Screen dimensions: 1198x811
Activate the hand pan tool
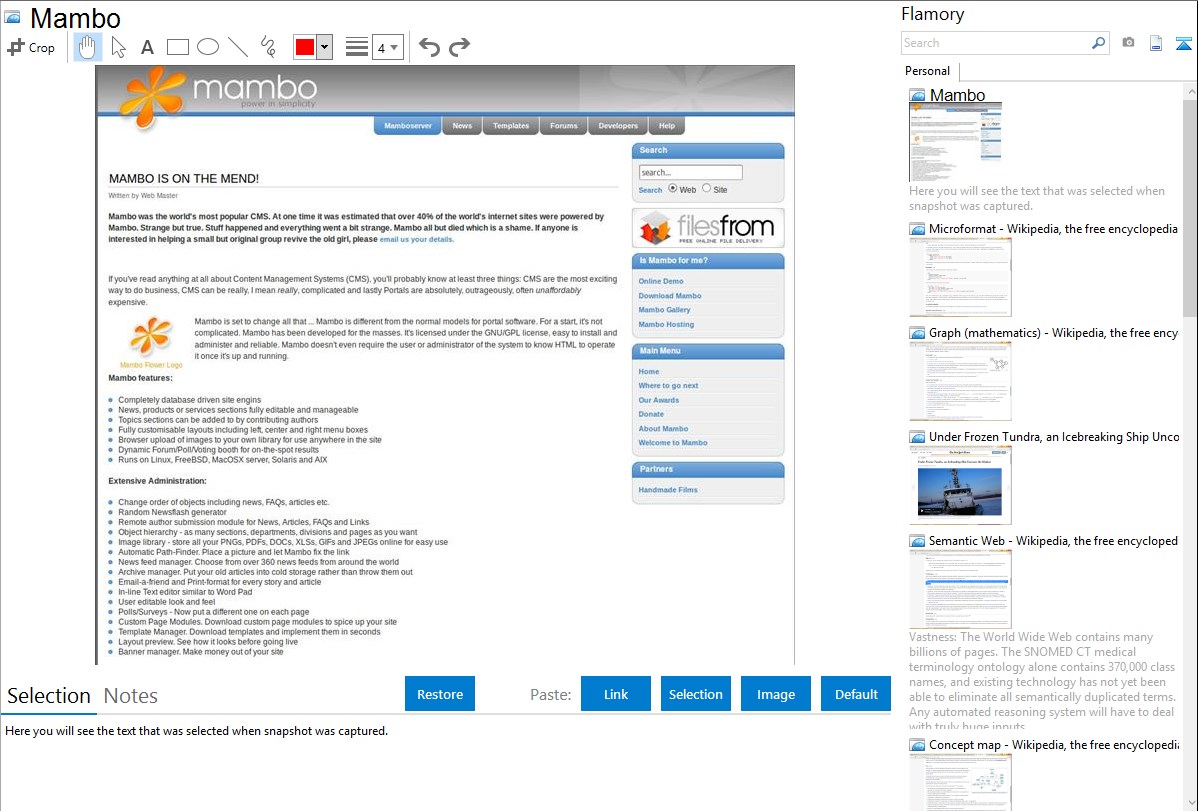click(87, 47)
